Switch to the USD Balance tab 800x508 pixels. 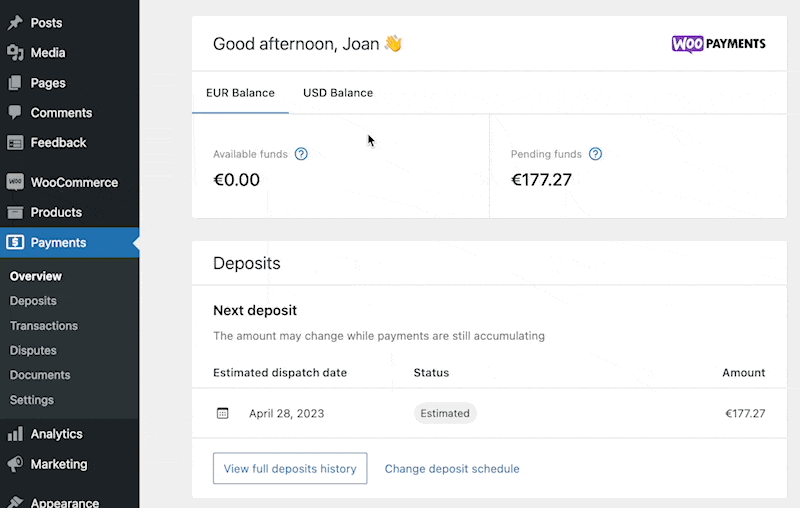pyautogui.click(x=338, y=93)
